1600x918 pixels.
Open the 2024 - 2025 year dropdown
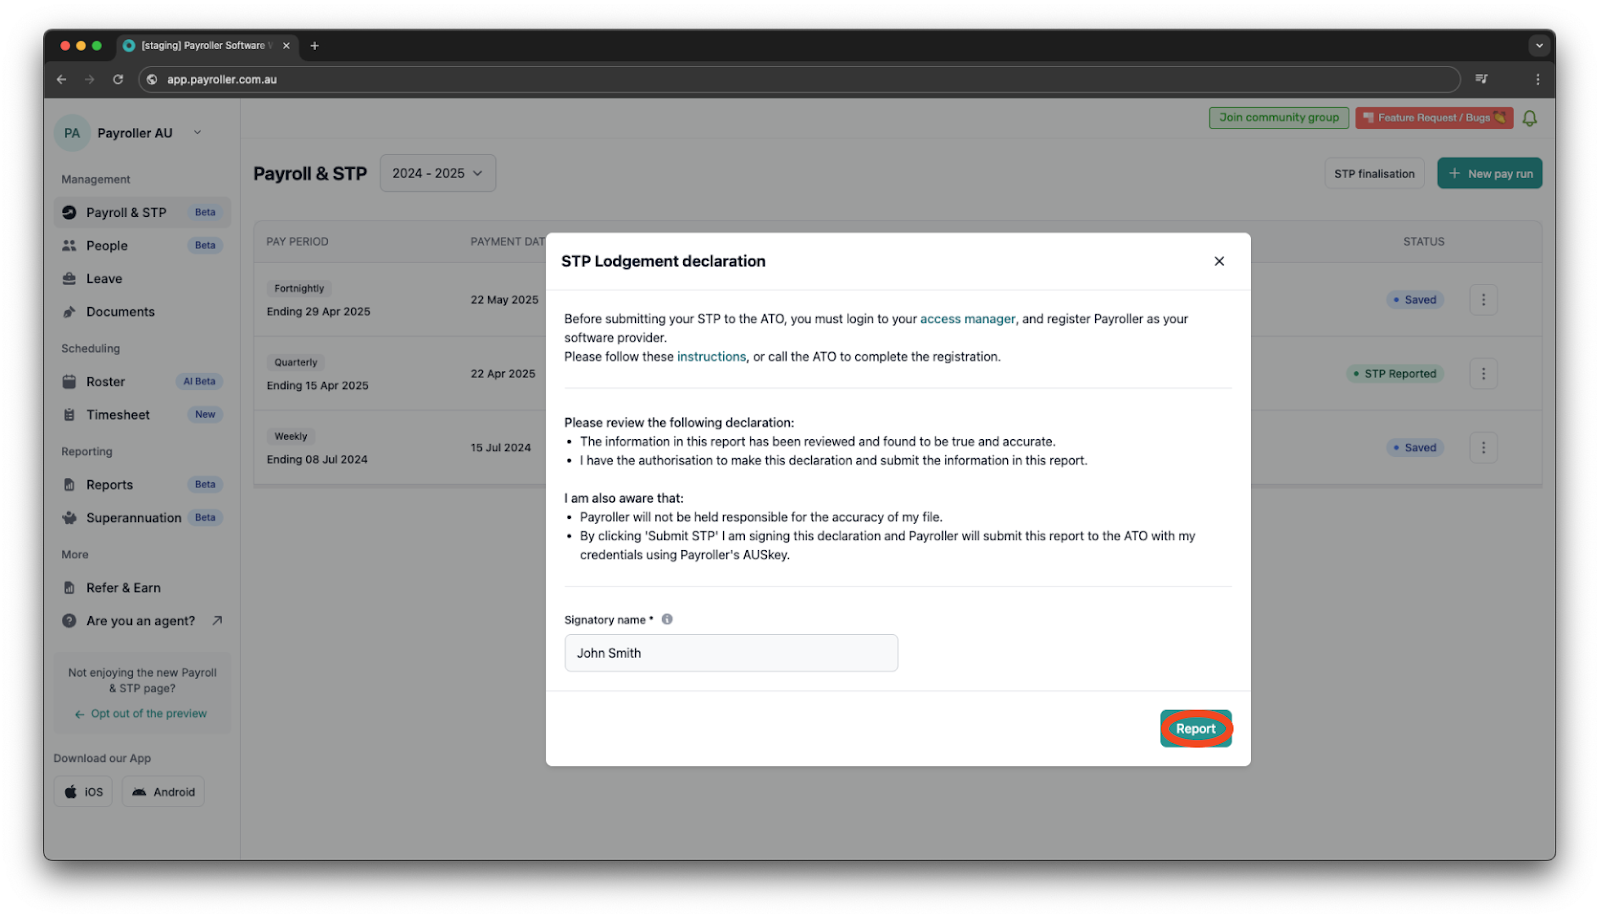point(437,173)
